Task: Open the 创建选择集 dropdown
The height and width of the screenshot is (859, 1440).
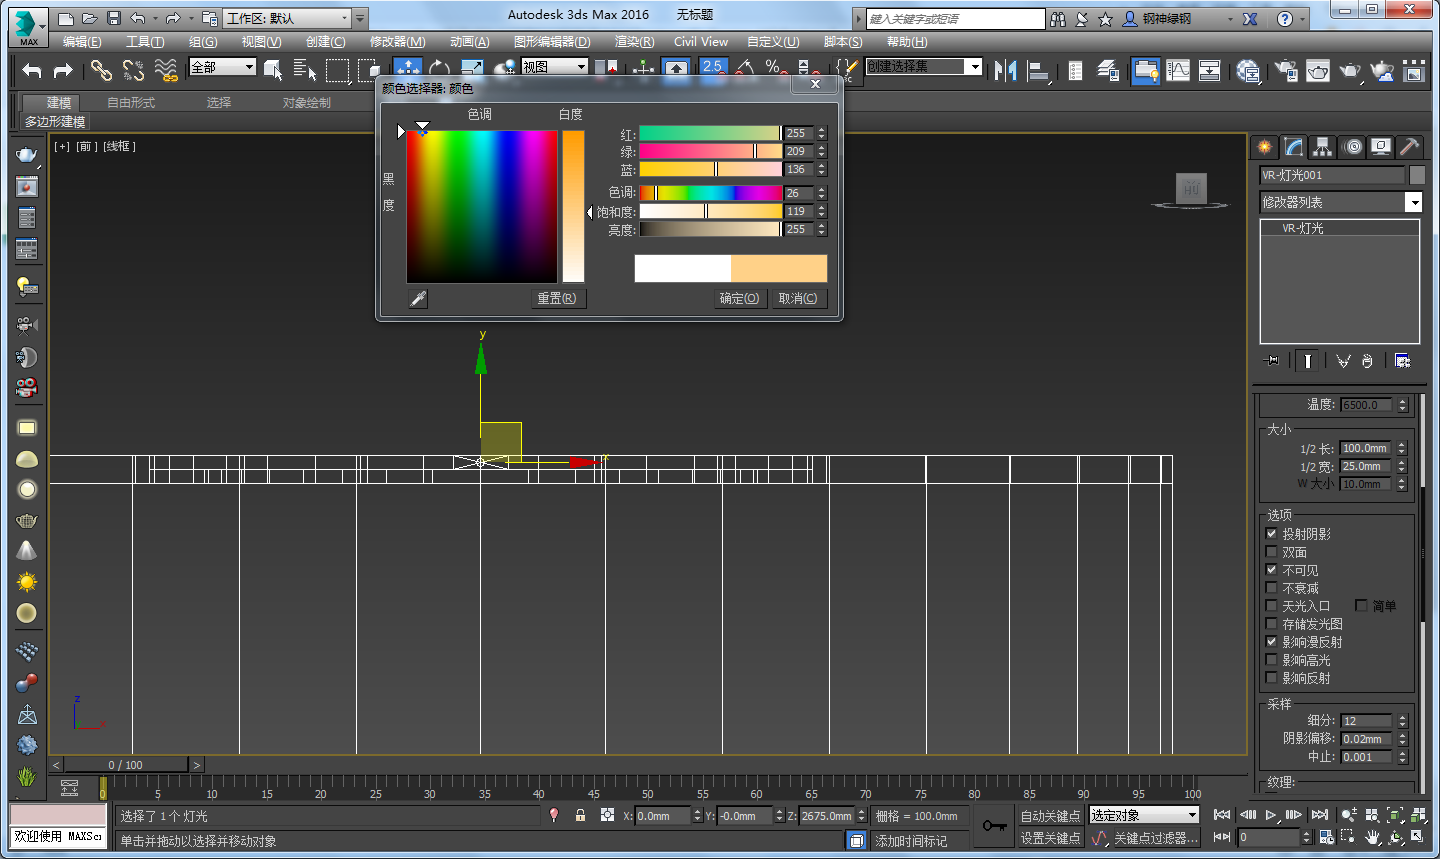Action: click(x=924, y=66)
